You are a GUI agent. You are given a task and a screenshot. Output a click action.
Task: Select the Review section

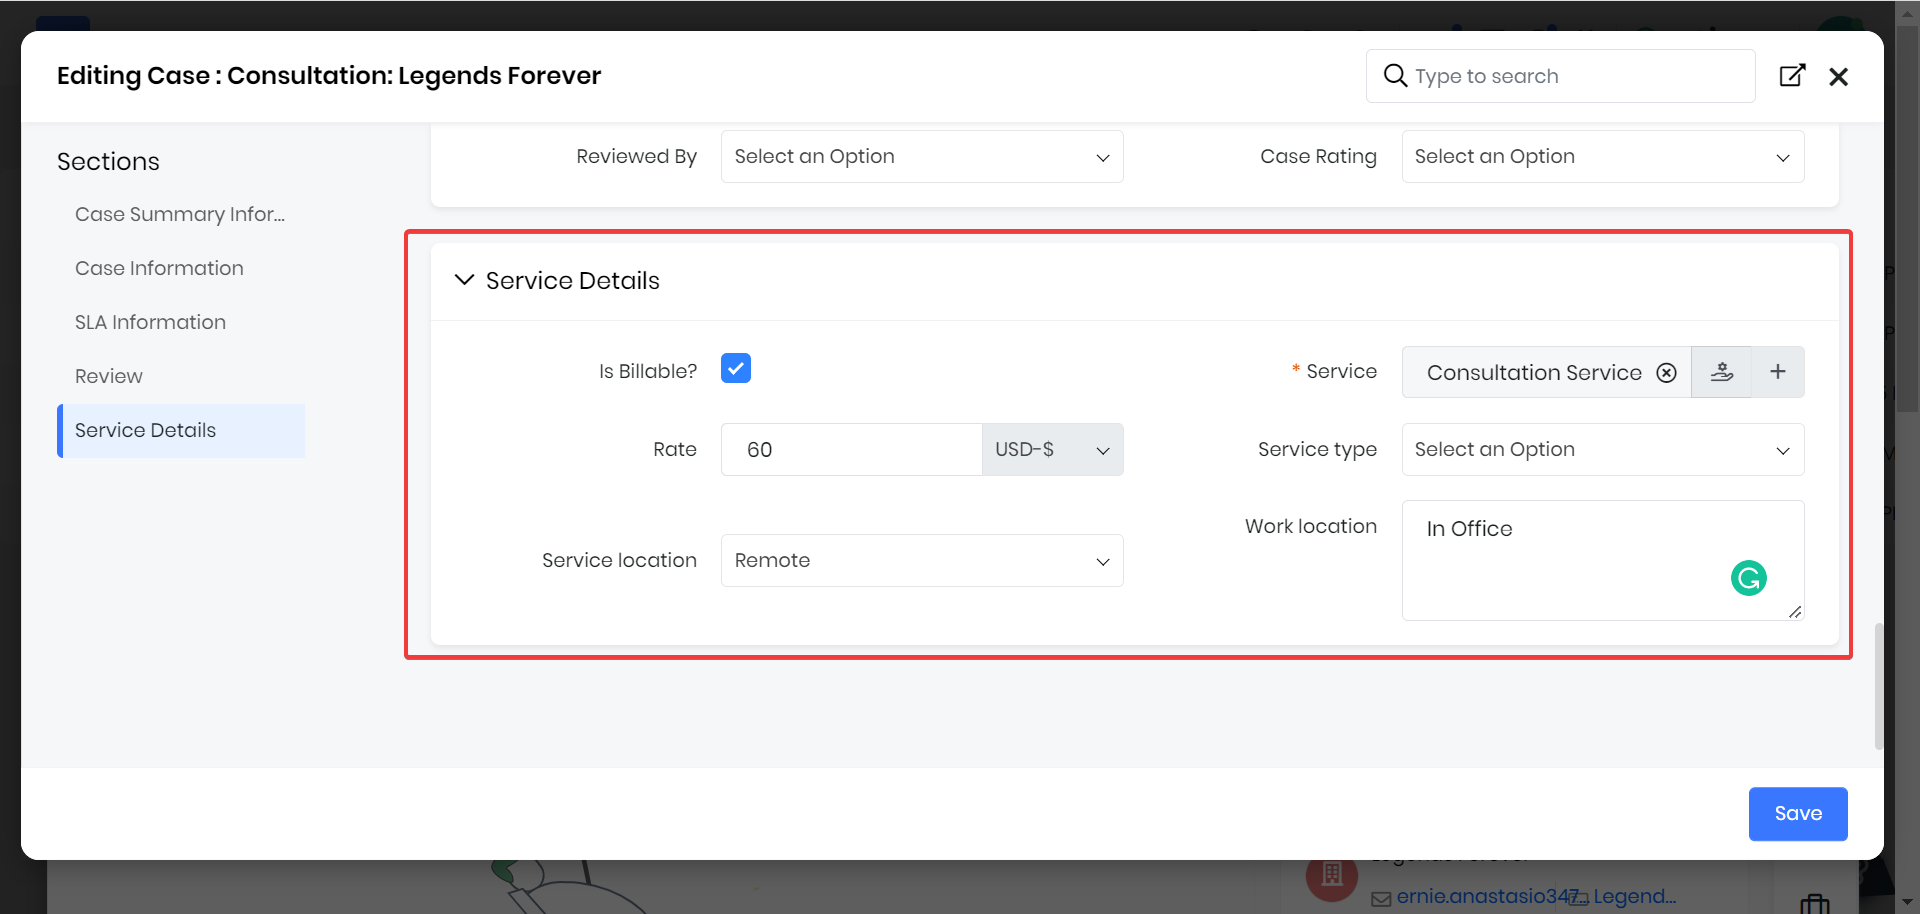point(109,376)
